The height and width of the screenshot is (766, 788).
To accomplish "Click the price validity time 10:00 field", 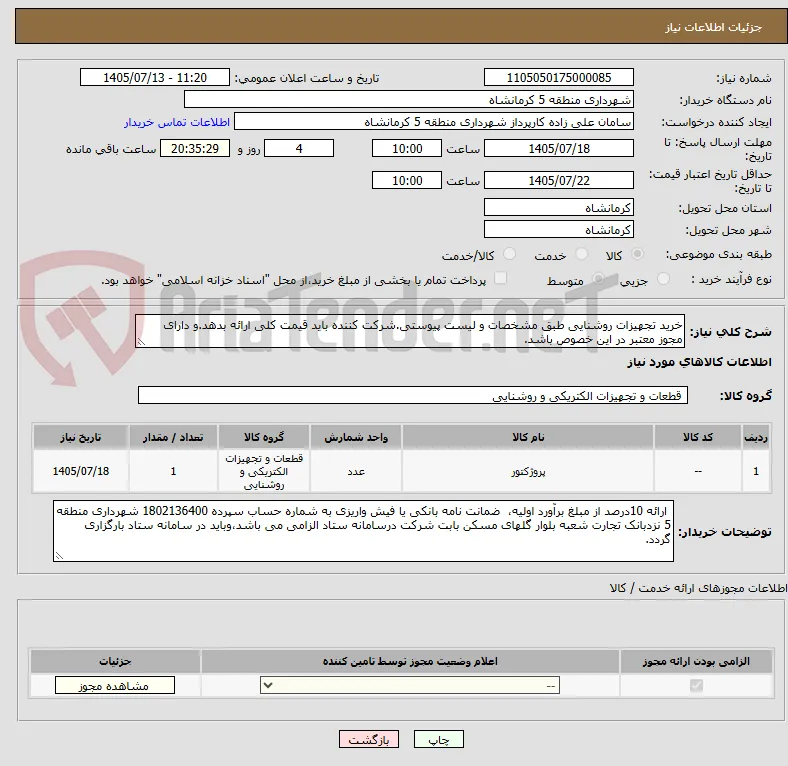I will 407,180.
